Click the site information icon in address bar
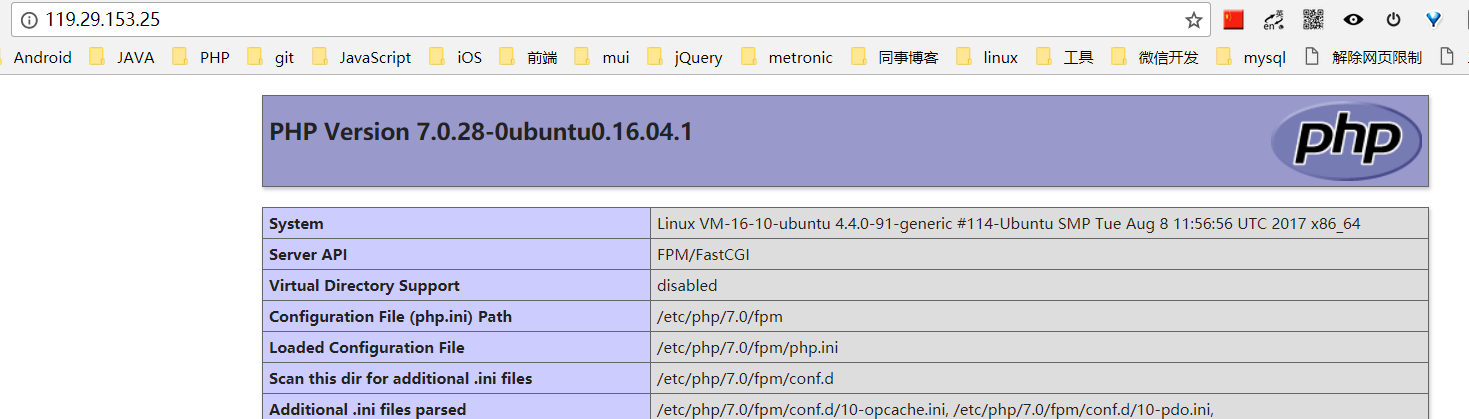The width and height of the screenshot is (1469, 419). pyautogui.click(x=28, y=19)
